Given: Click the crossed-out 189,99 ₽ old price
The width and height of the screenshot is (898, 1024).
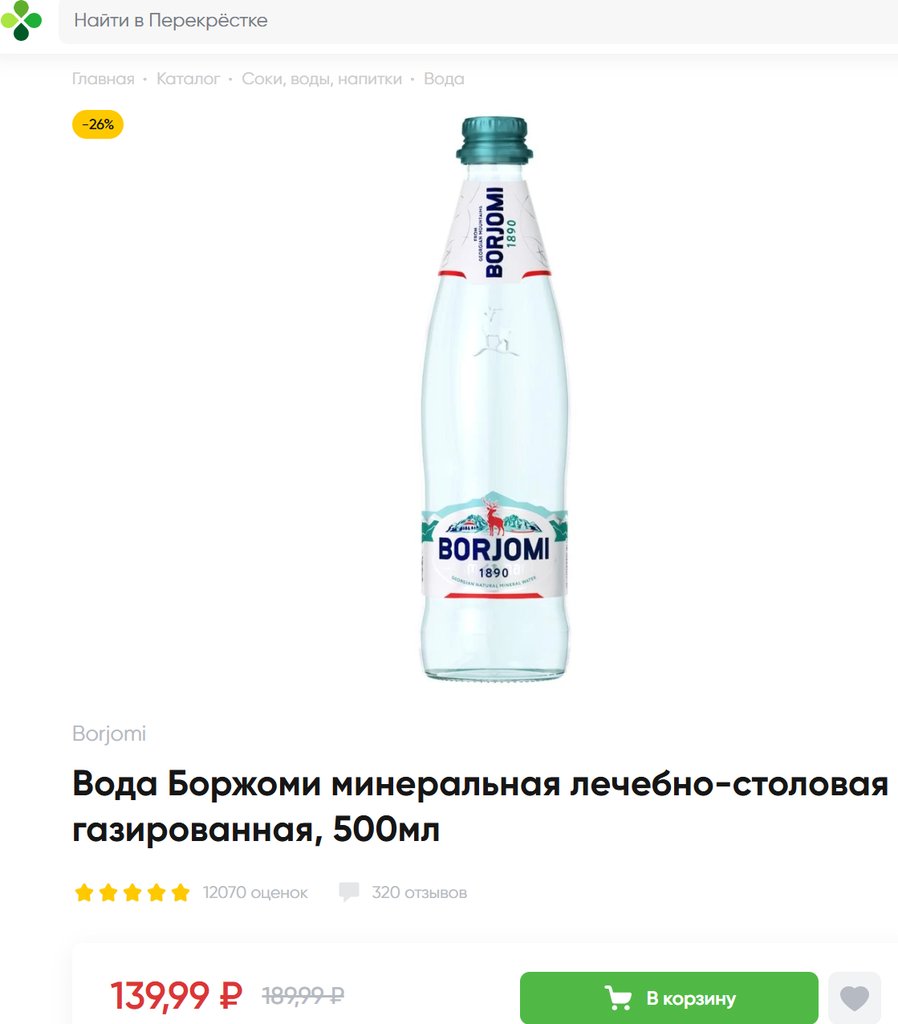Looking at the screenshot, I should pyautogui.click(x=303, y=995).
